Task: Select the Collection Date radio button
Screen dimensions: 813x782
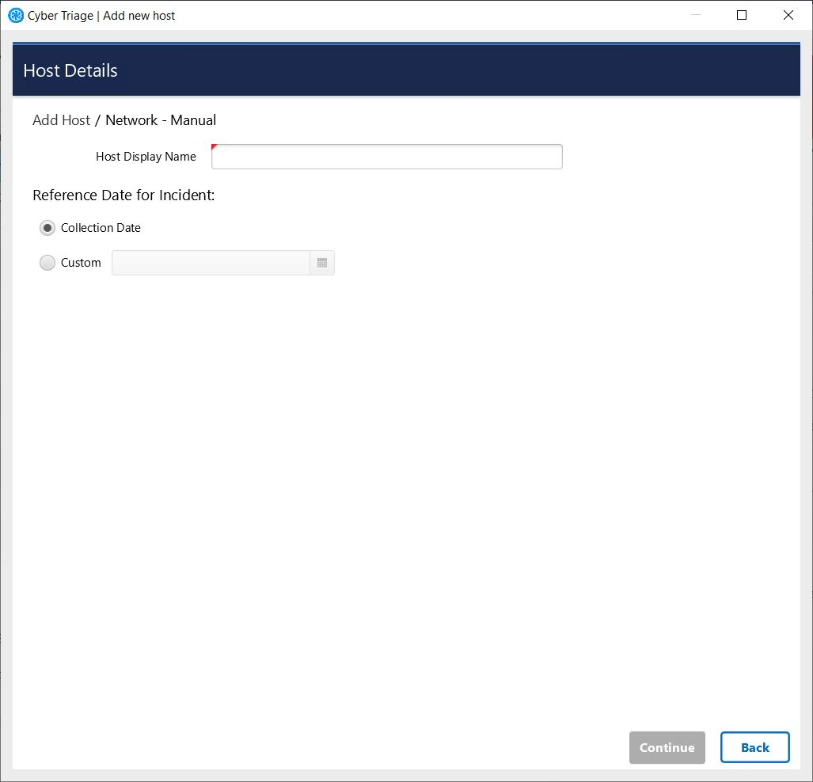Action: point(47,228)
